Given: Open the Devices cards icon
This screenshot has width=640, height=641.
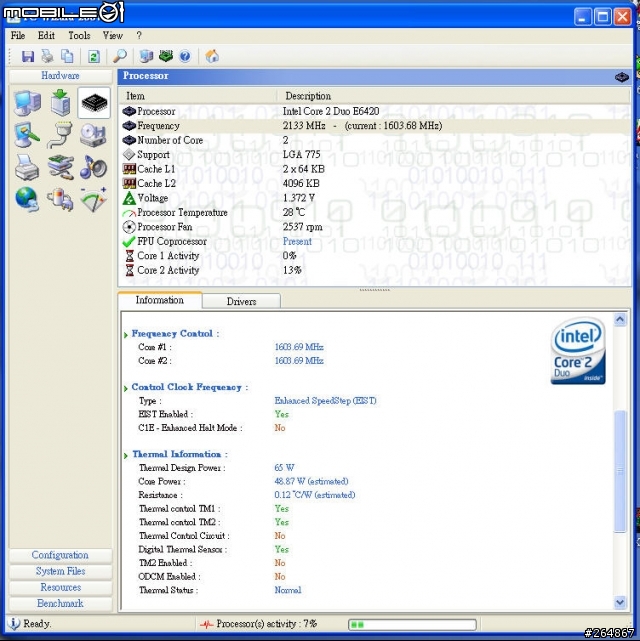Looking at the screenshot, I should tap(60, 167).
